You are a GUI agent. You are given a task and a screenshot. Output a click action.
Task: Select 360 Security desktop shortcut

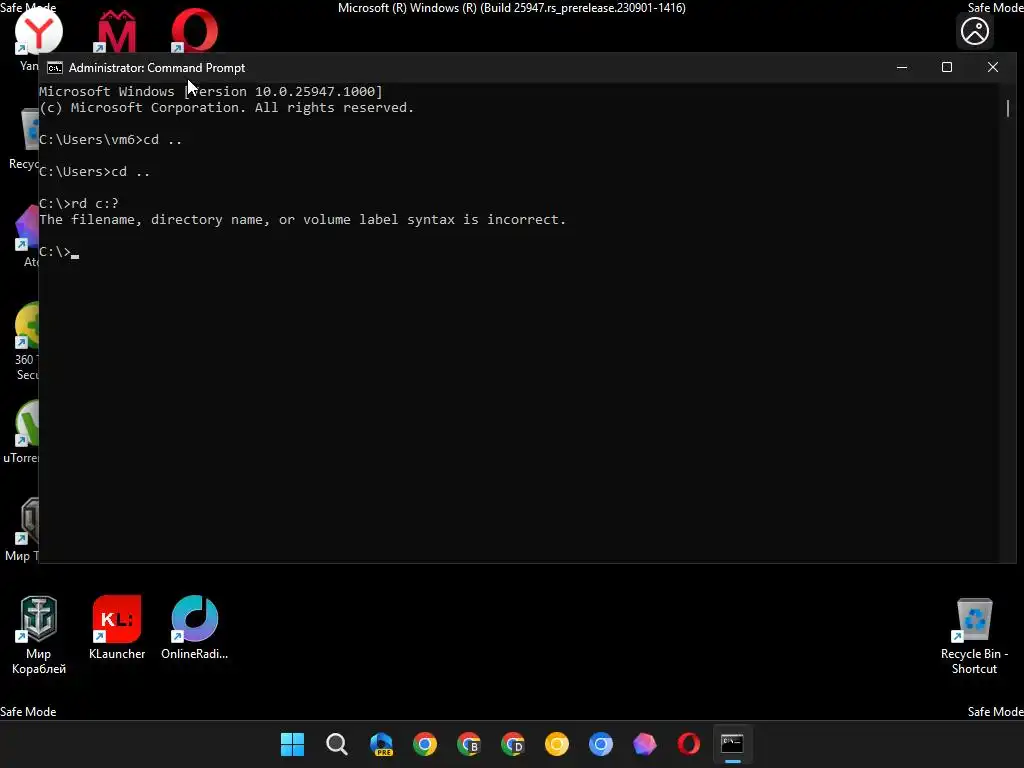tap(26, 341)
